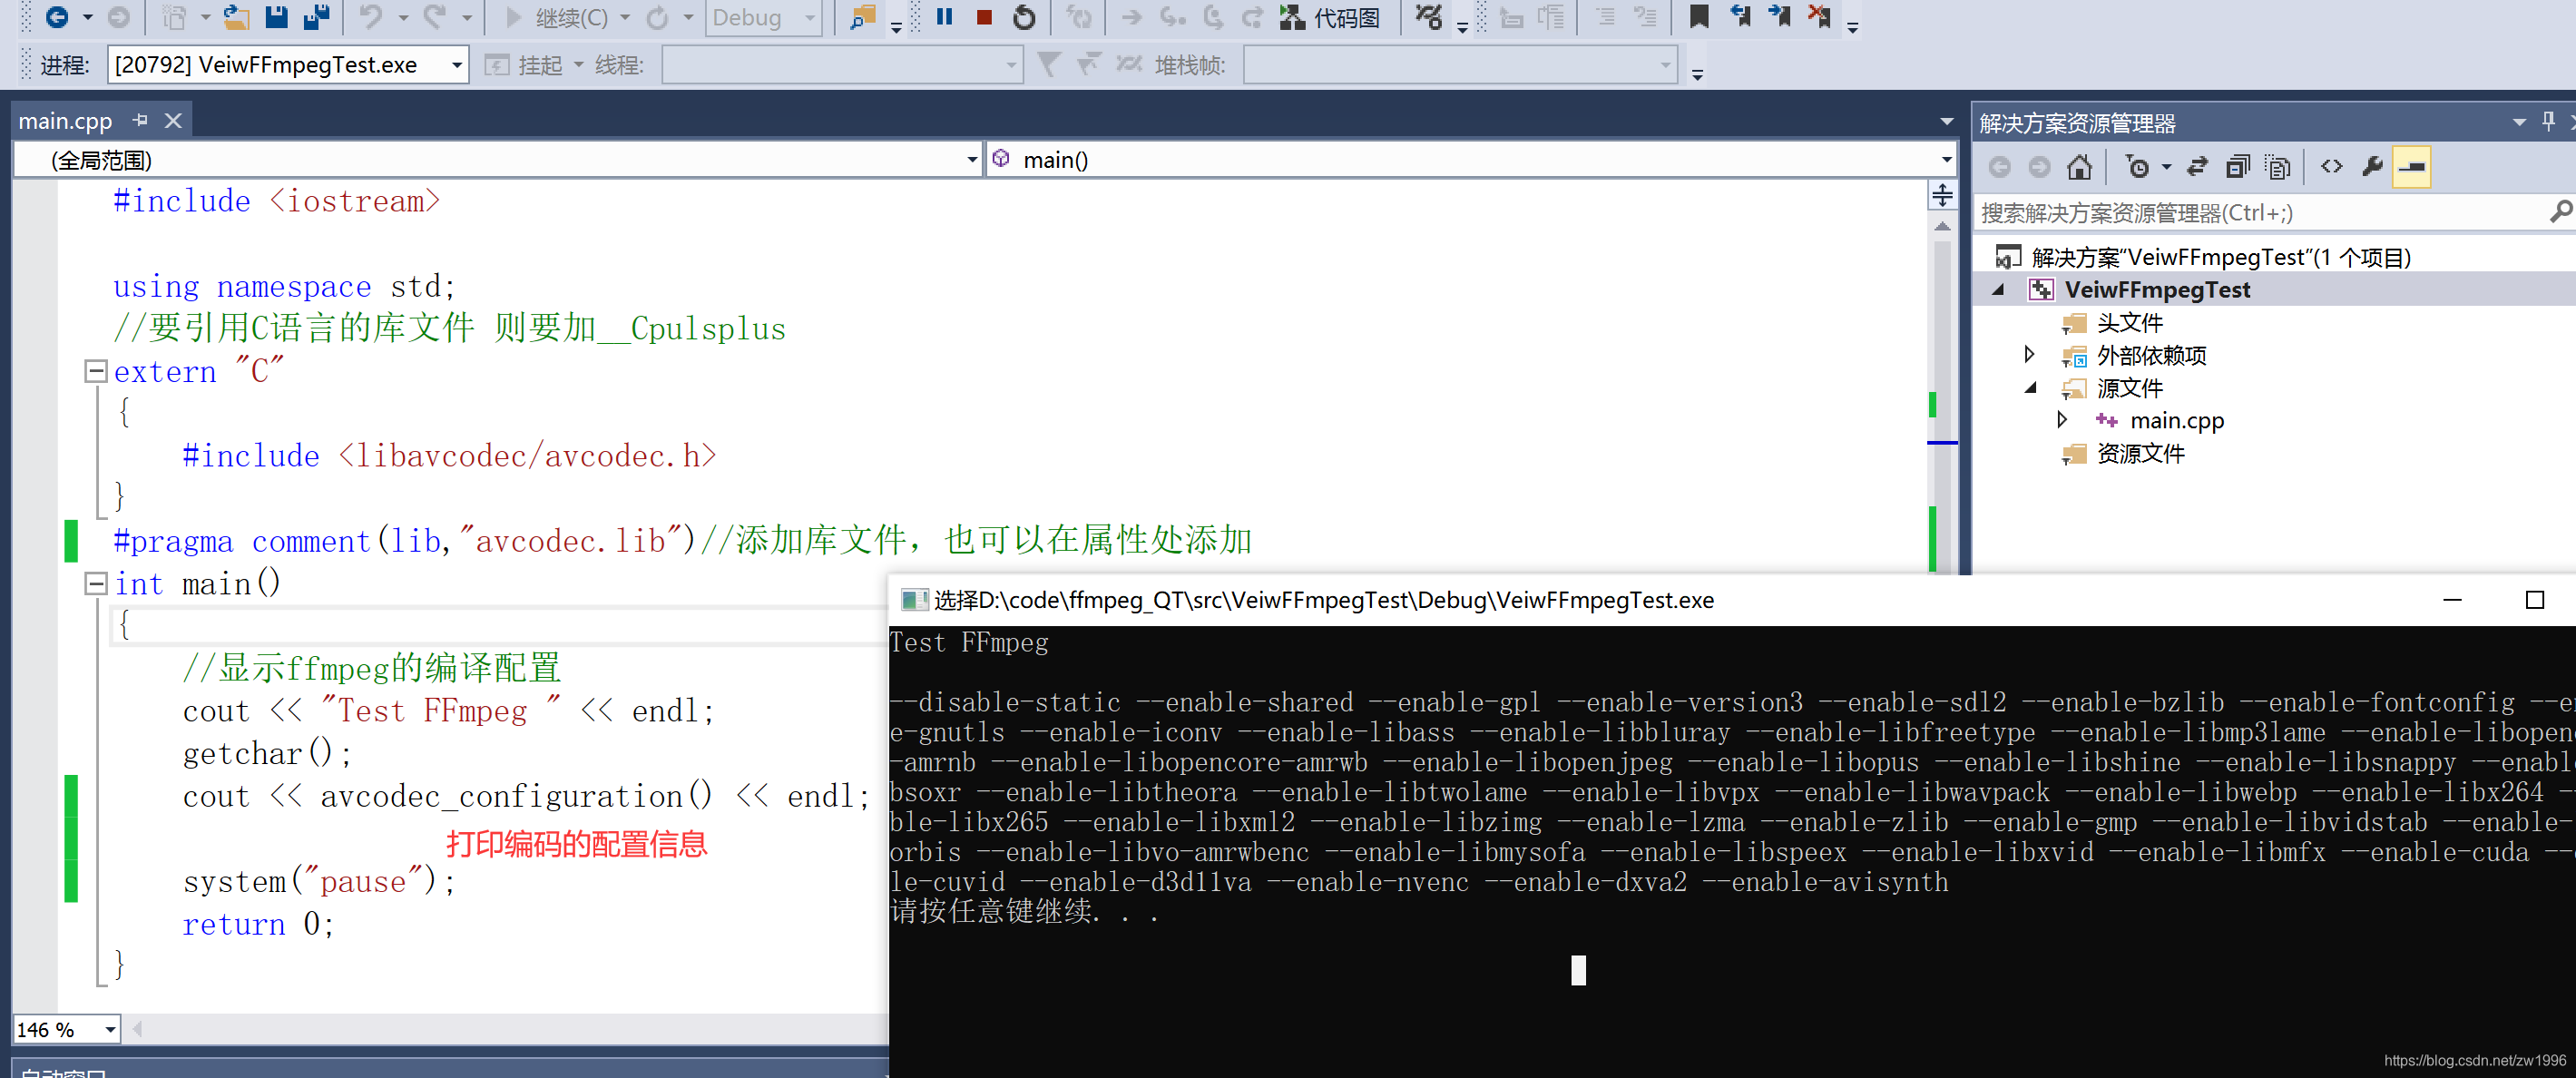Click the bookmark toolbar overflow arrow
The width and height of the screenshot is (2576, 1078).
1852,27
